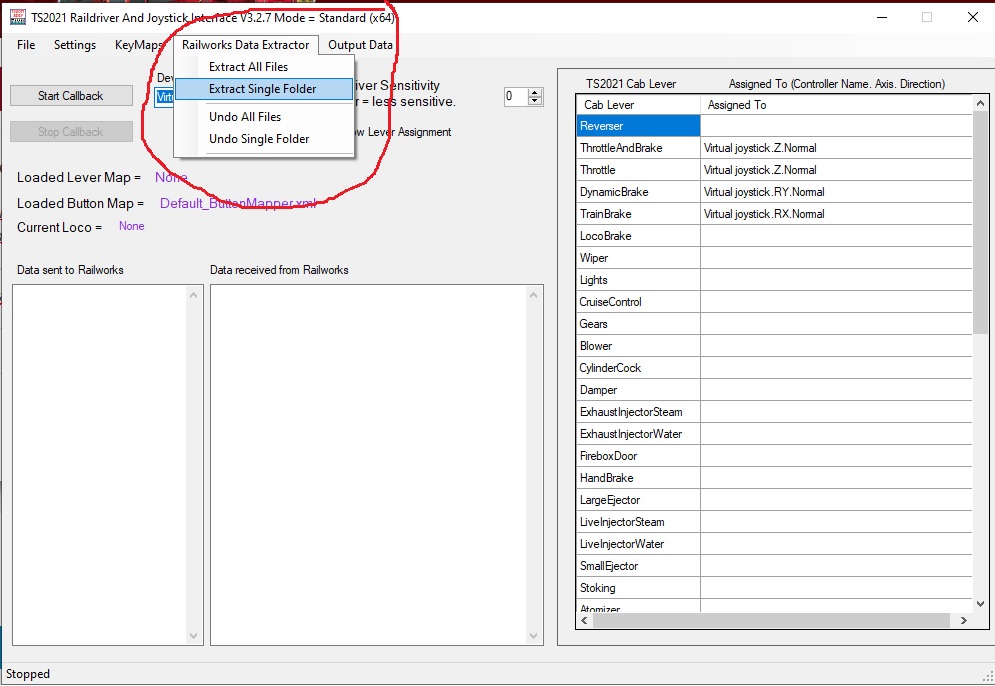The image size is (995, 686).
Task: Open the Settings menu
Action: [75, 45]
